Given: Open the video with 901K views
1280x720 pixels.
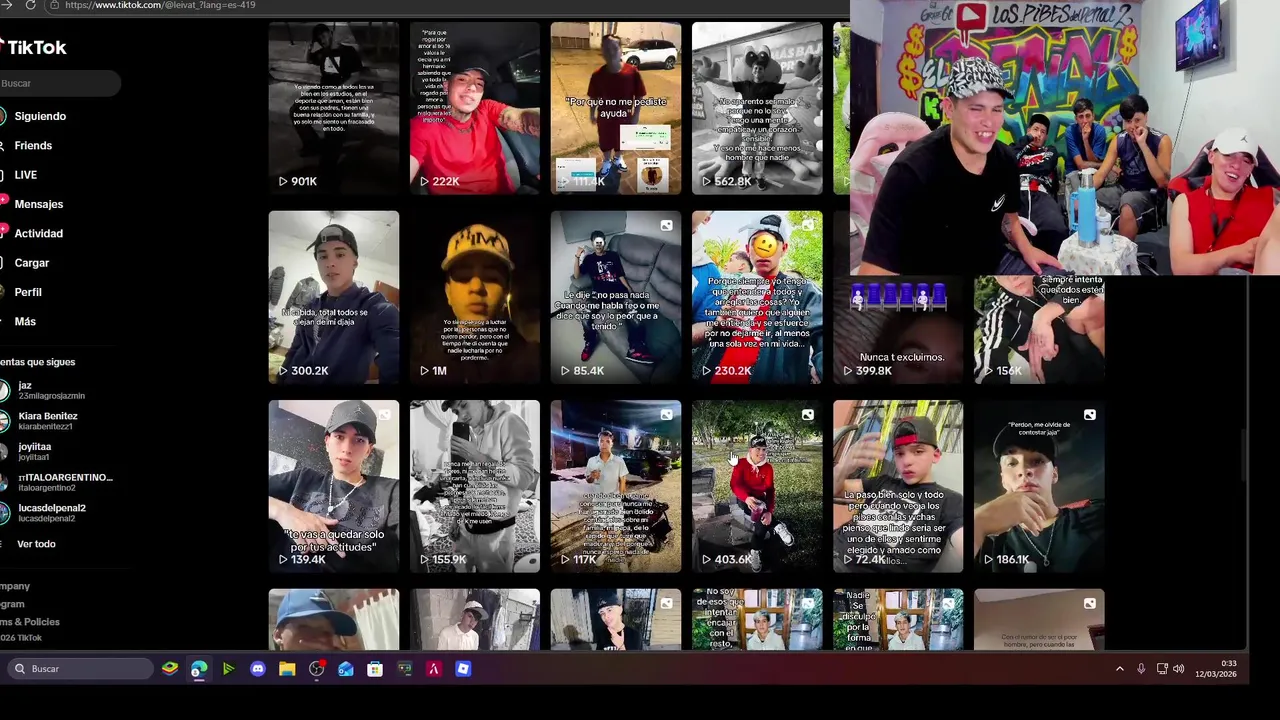Looking at the screenshot, I should pyautogui.click(x=333, y=108).
